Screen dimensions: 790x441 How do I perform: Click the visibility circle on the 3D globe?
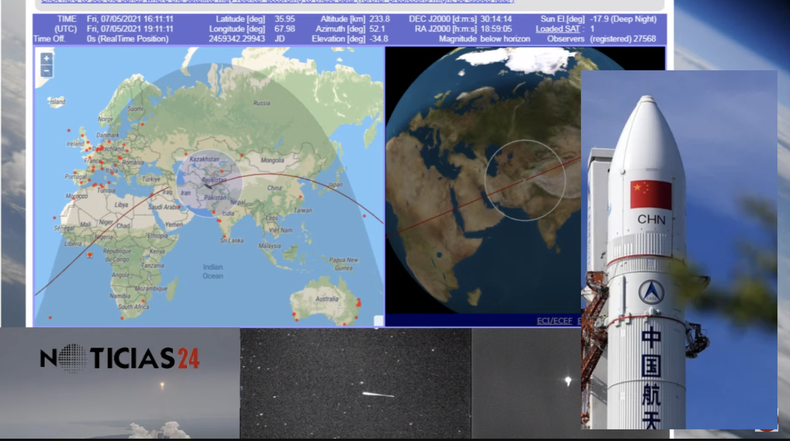pos(525,180)
